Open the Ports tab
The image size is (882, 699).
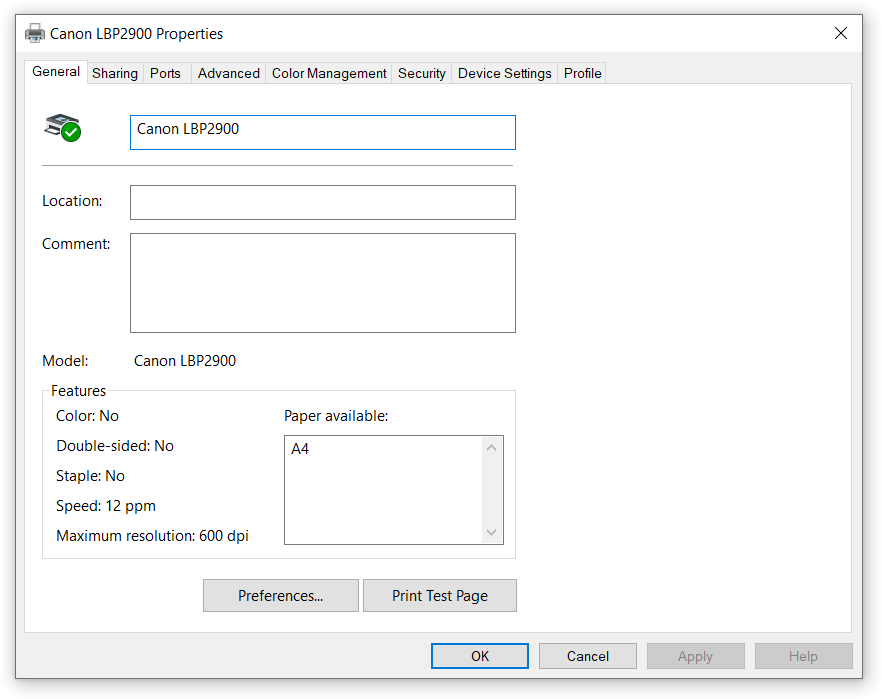(165, 73)
